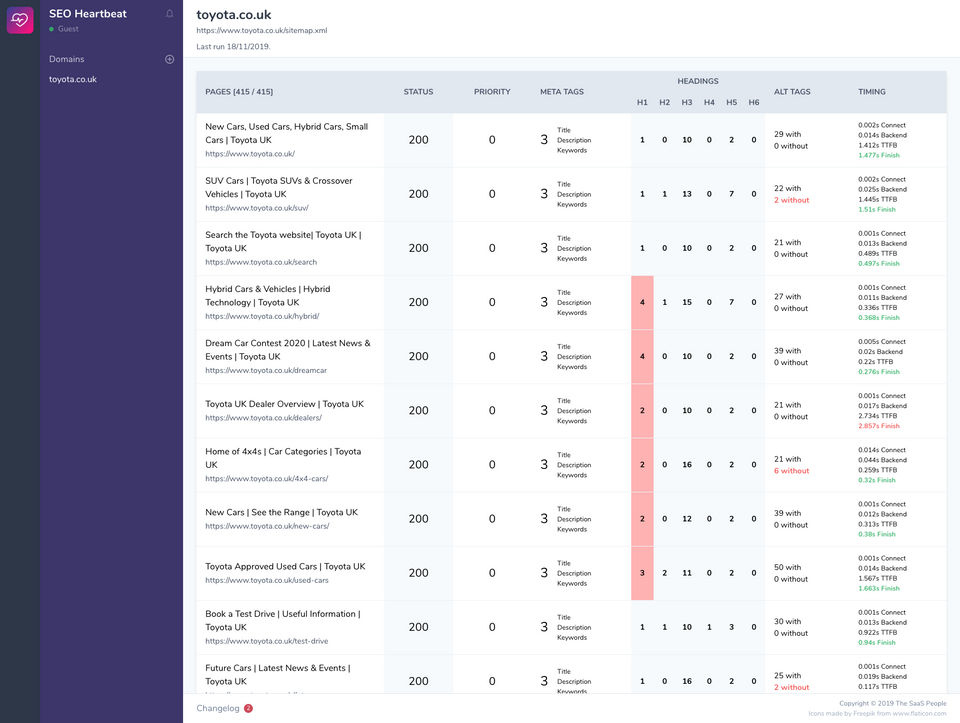Open the toyota.co.uk/dealers/ URL link
This screenshot has width=960, height=723.
tap(263, 418)
